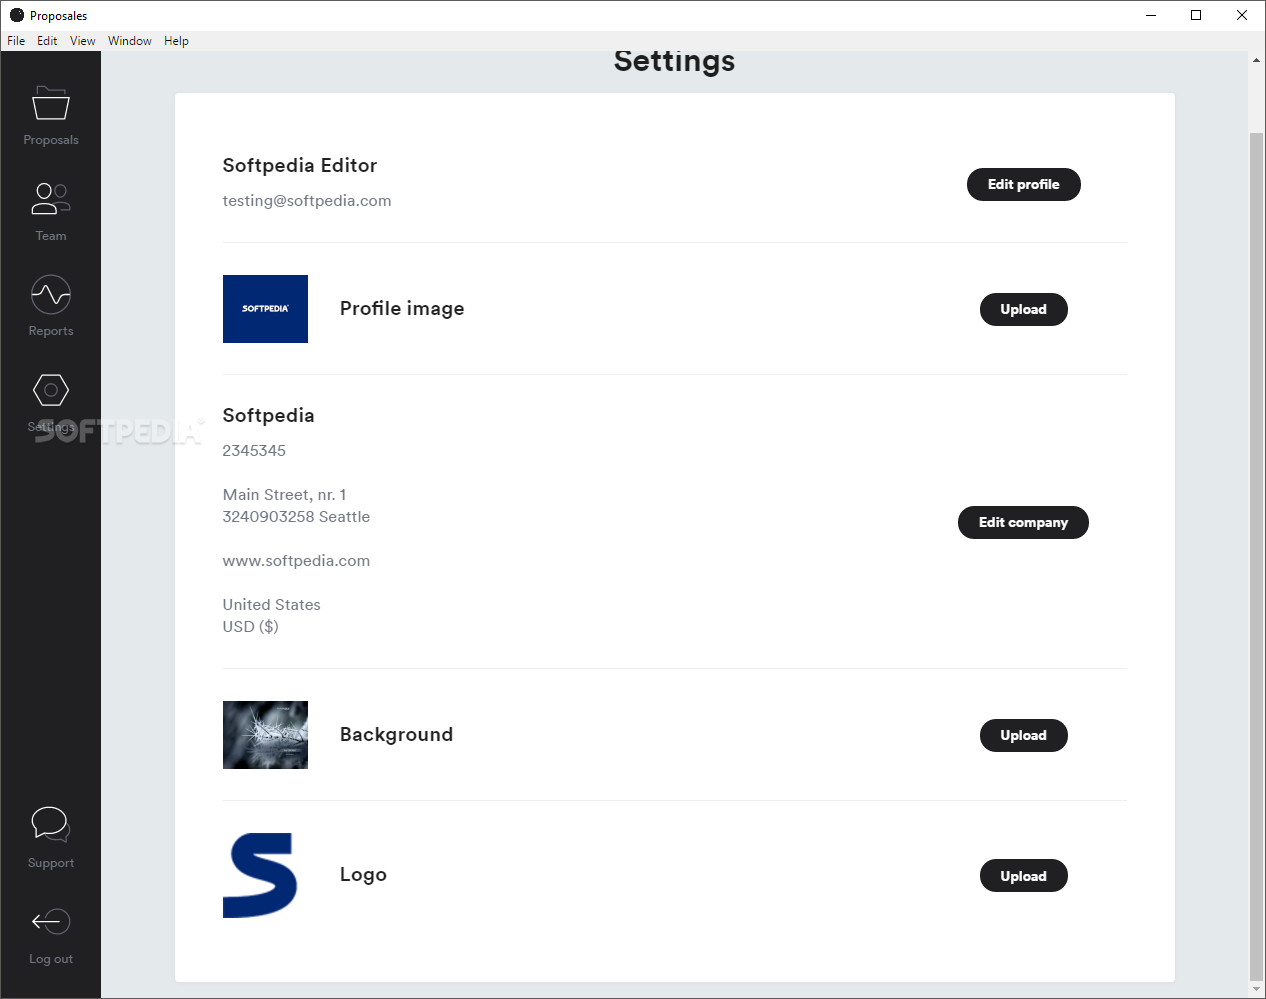Open the File menu
The height and width of the screenshot is (999, 1266).
(16, 41)
